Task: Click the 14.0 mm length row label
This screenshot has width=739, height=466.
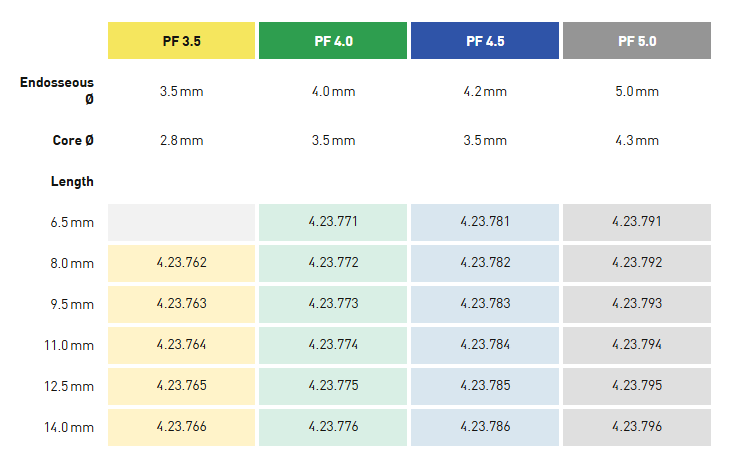Action: (69, 427)
